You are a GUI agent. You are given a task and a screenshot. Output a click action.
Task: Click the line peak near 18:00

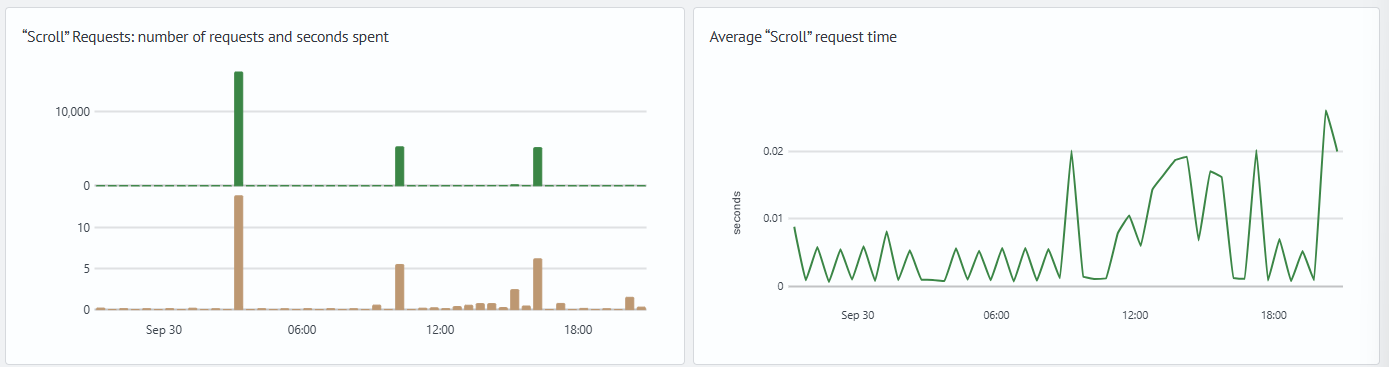click(1256, 150)
